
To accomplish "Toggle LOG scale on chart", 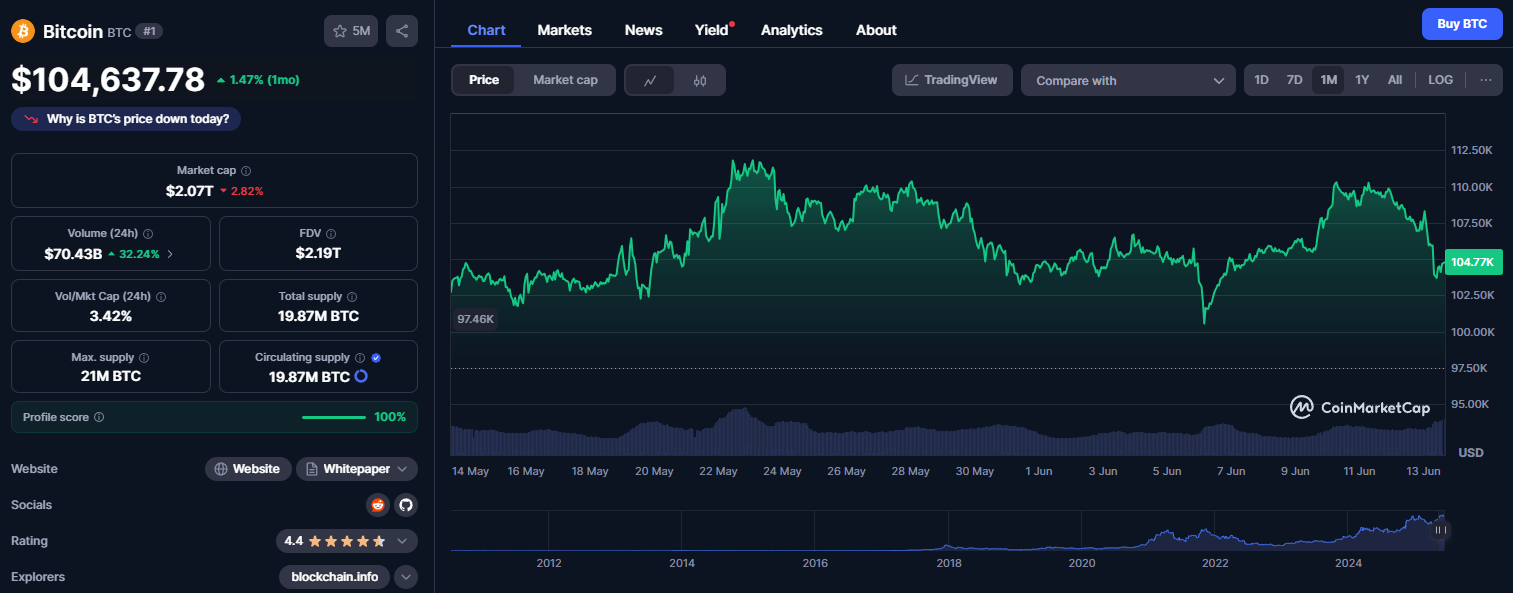I will [1441, 80].
